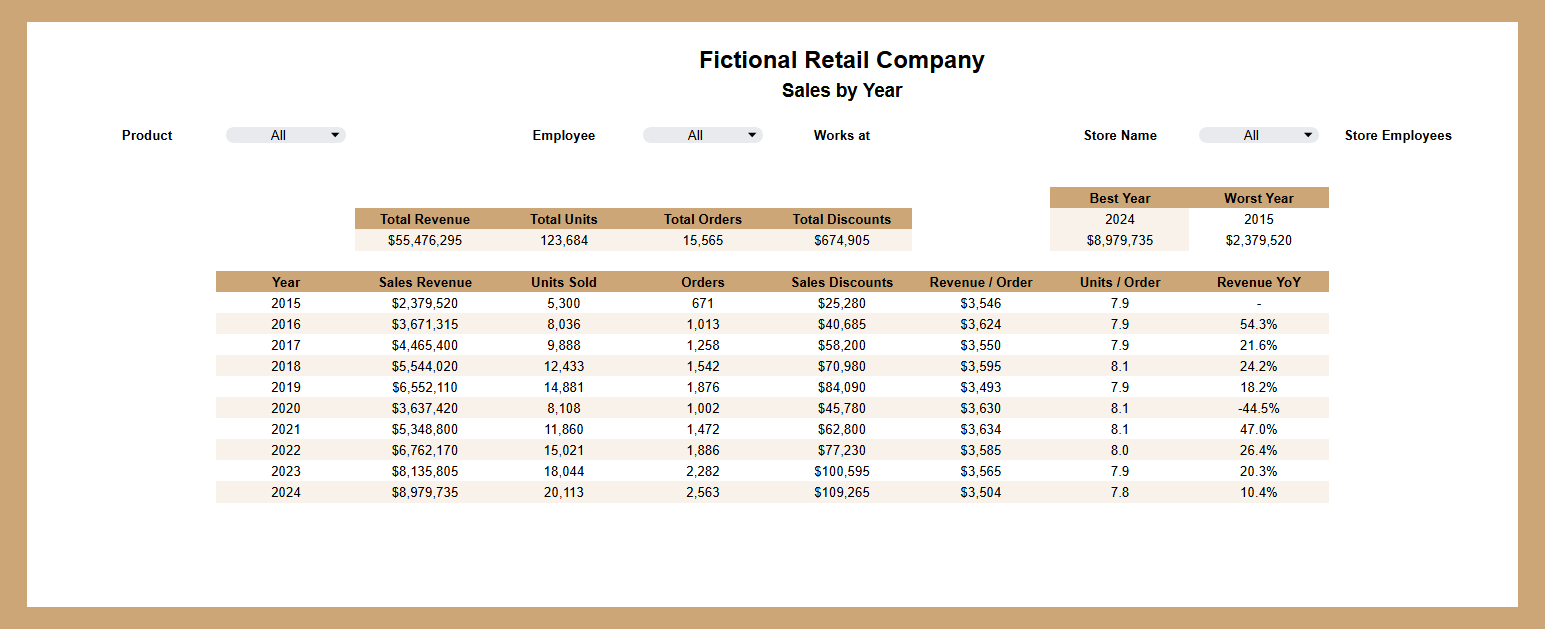
Task: Select the -44.5% Revenue YoY cell
Action: 1258,408
